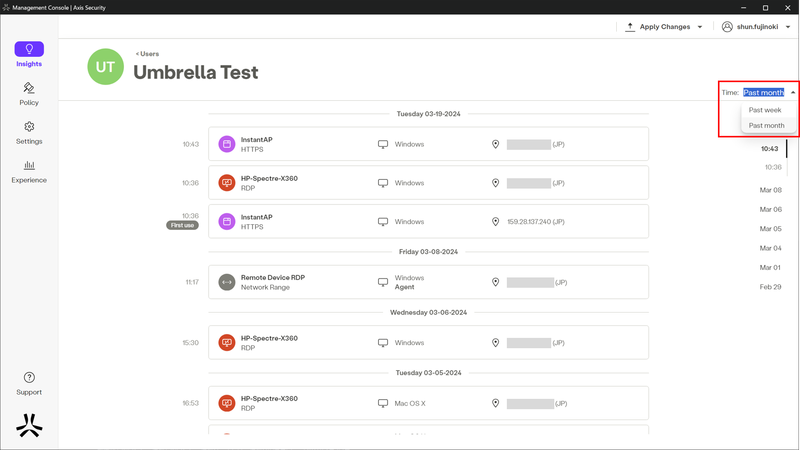800x450 pixels.
Task: Open Settings gear in sidebar
Action: (29, 127)
